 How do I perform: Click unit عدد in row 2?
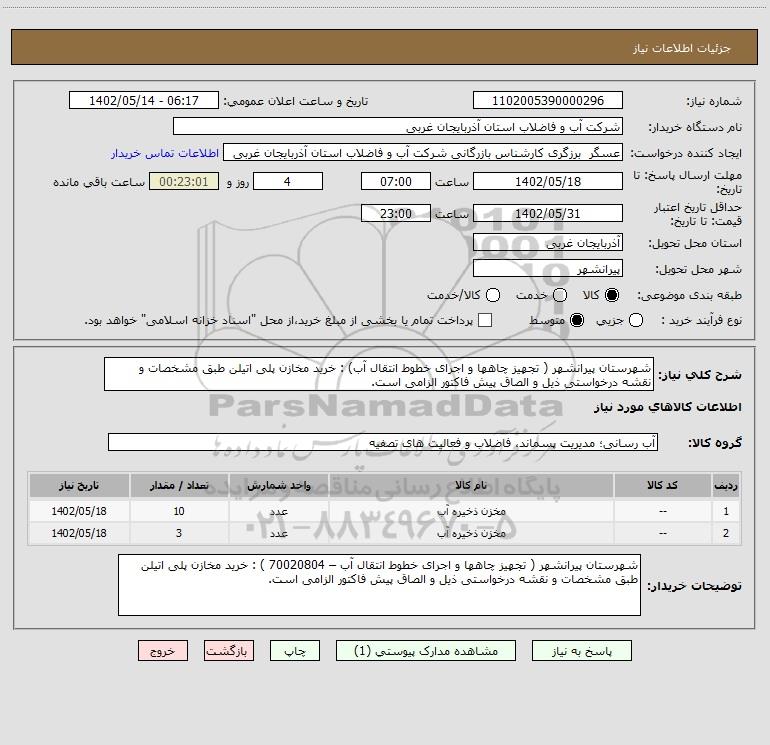pyautogui.click(x=278, y=533)
